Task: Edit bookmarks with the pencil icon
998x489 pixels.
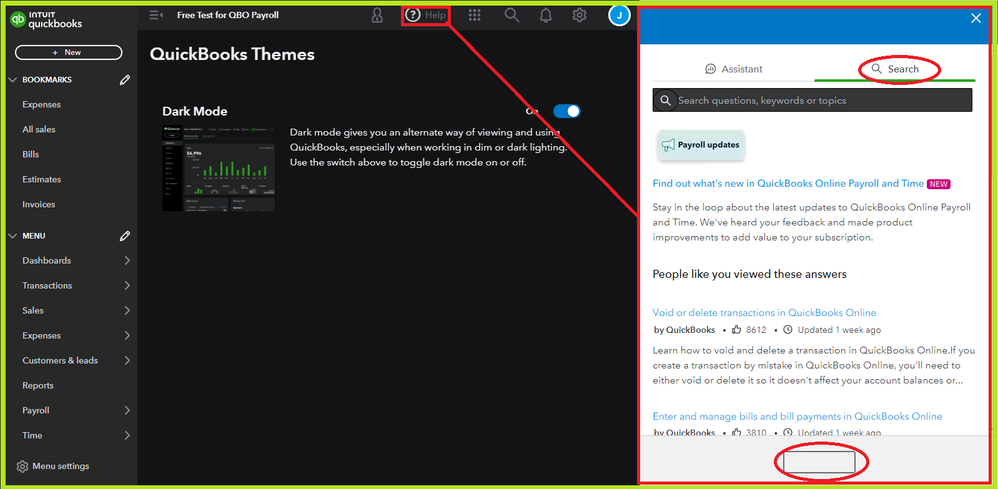Action: point(125,80)
